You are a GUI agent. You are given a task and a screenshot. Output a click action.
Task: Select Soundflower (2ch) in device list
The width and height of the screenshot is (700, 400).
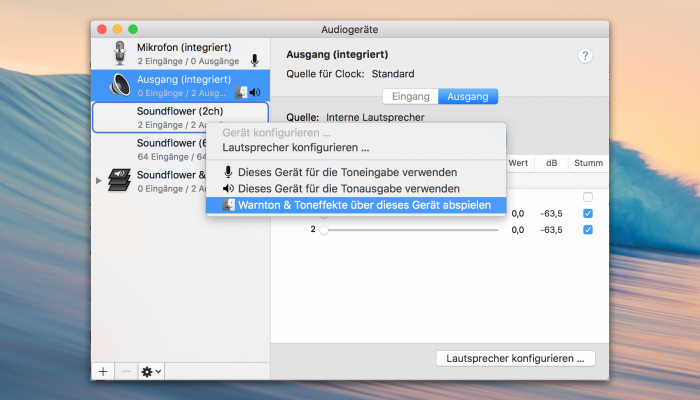[180, 117]
